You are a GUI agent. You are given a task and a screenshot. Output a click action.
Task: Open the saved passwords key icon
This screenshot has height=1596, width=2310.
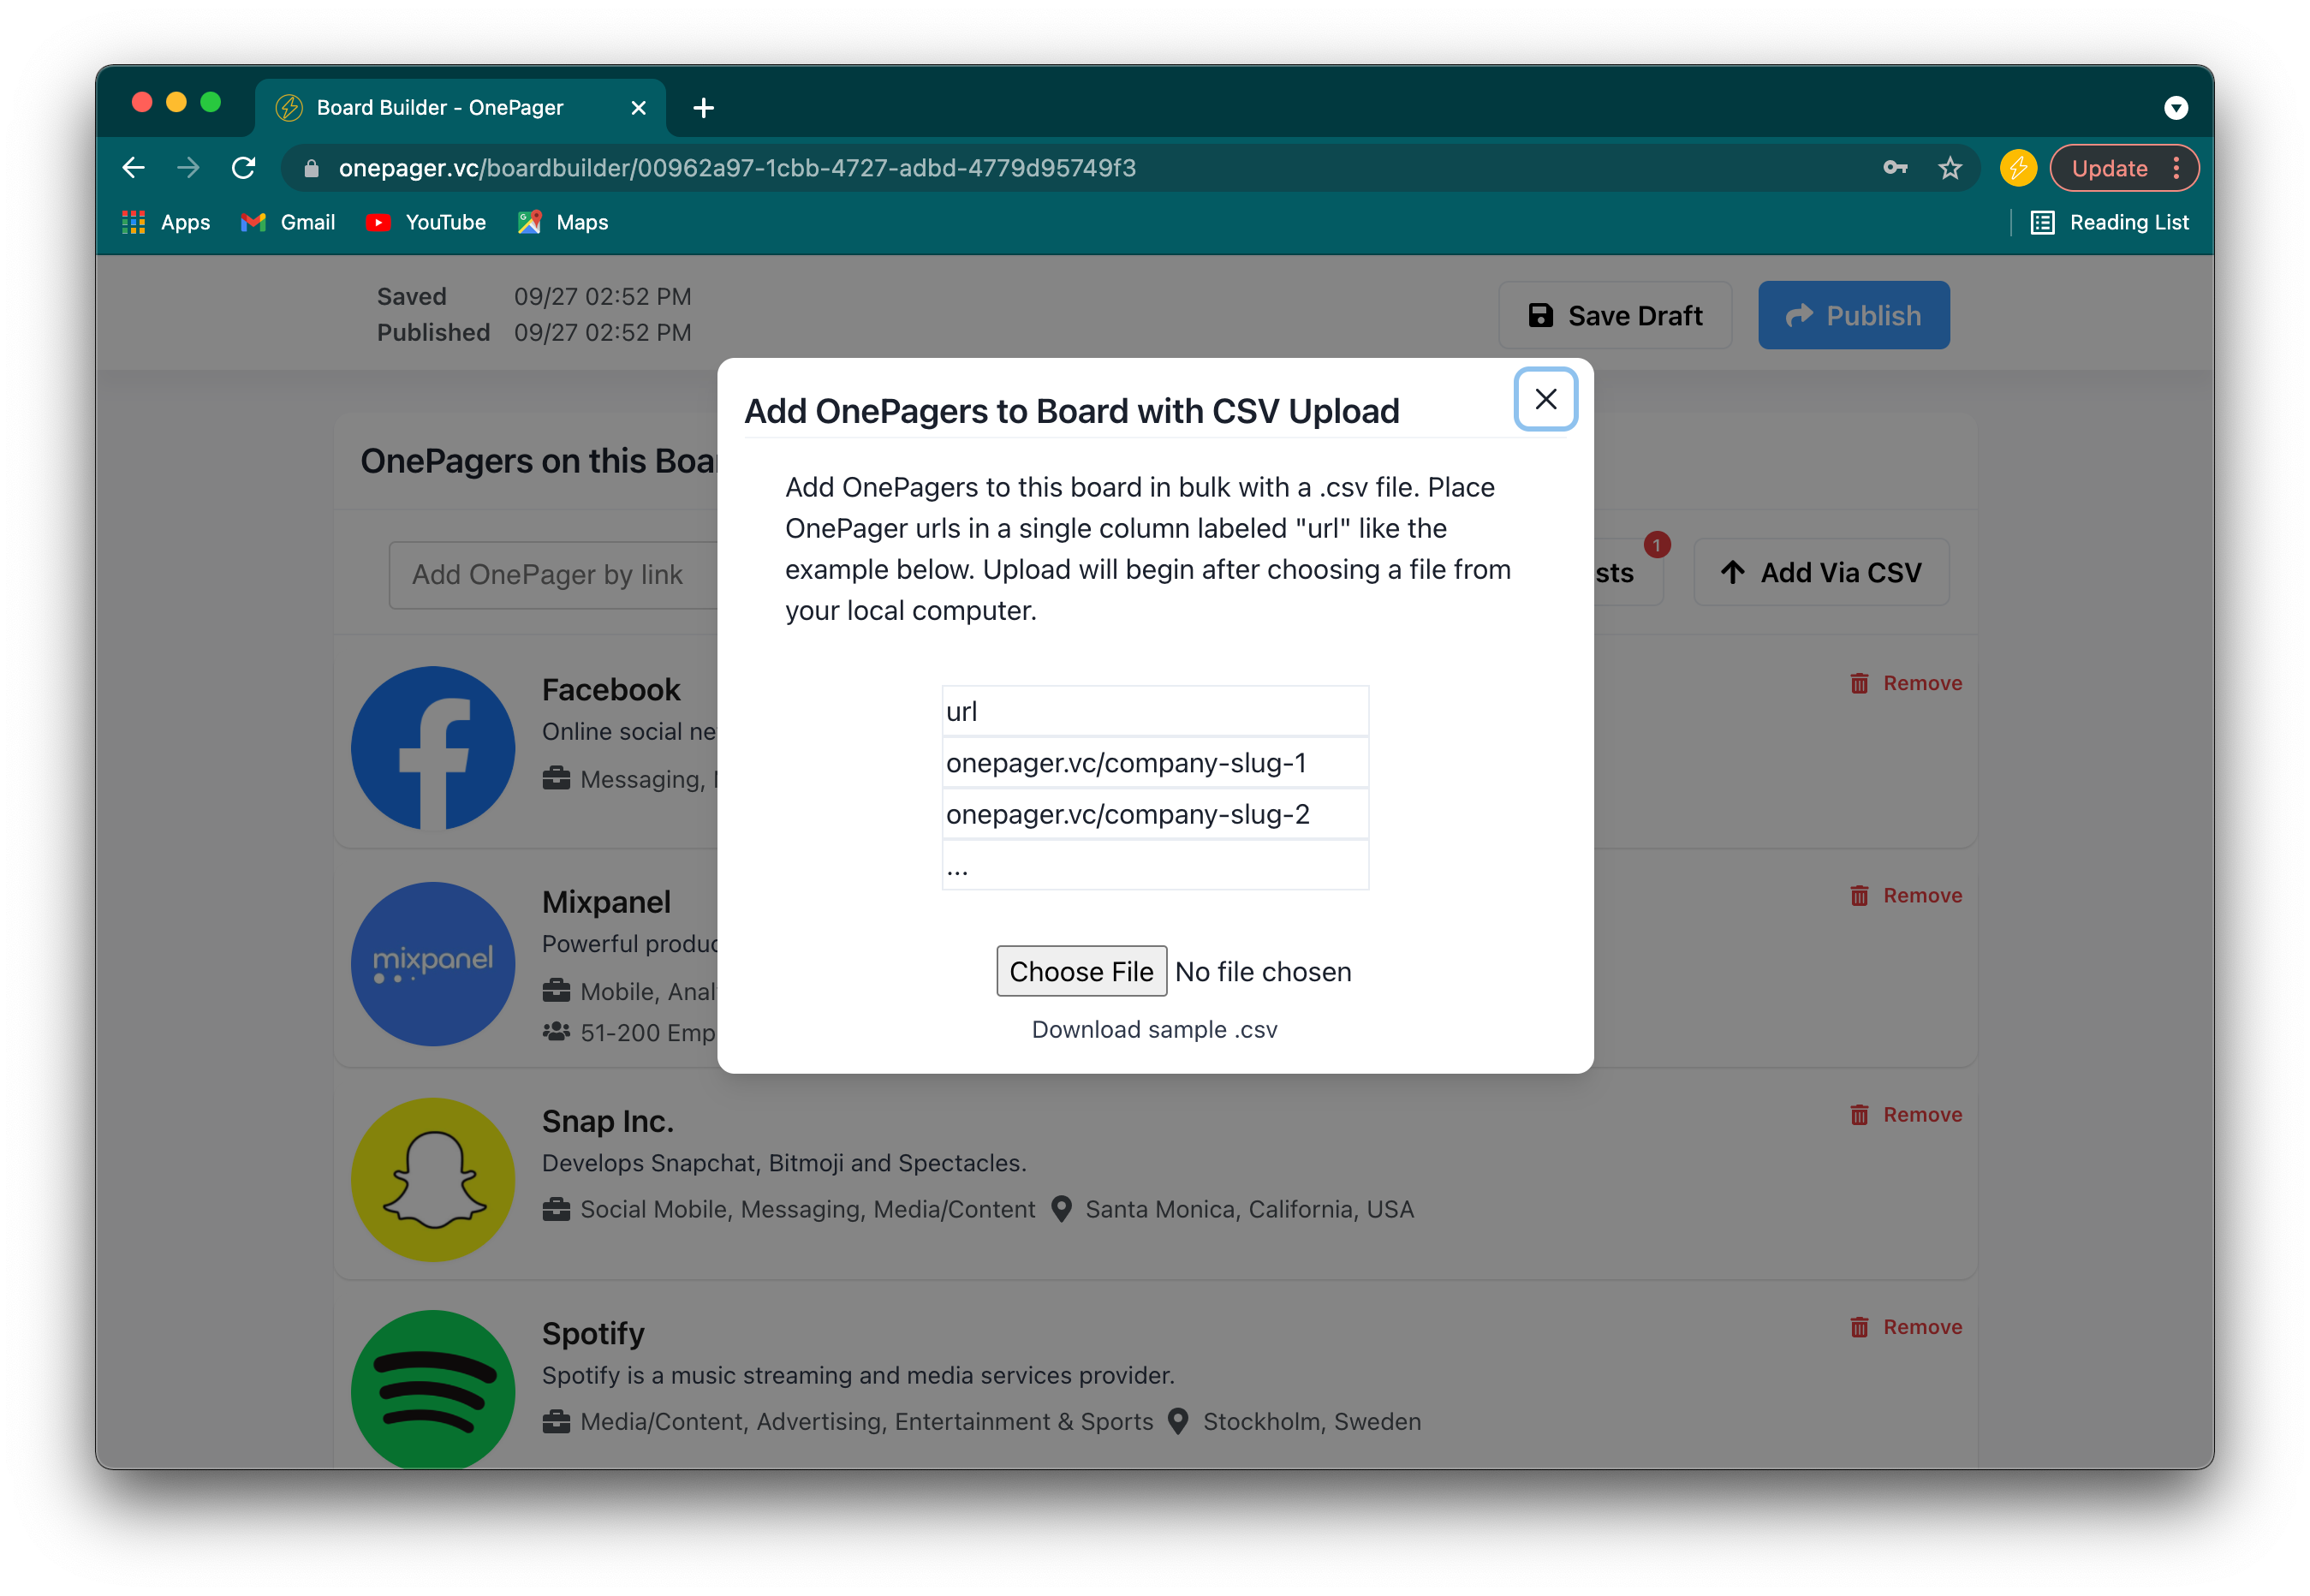pyautogui.click(x=1894, y=168)
